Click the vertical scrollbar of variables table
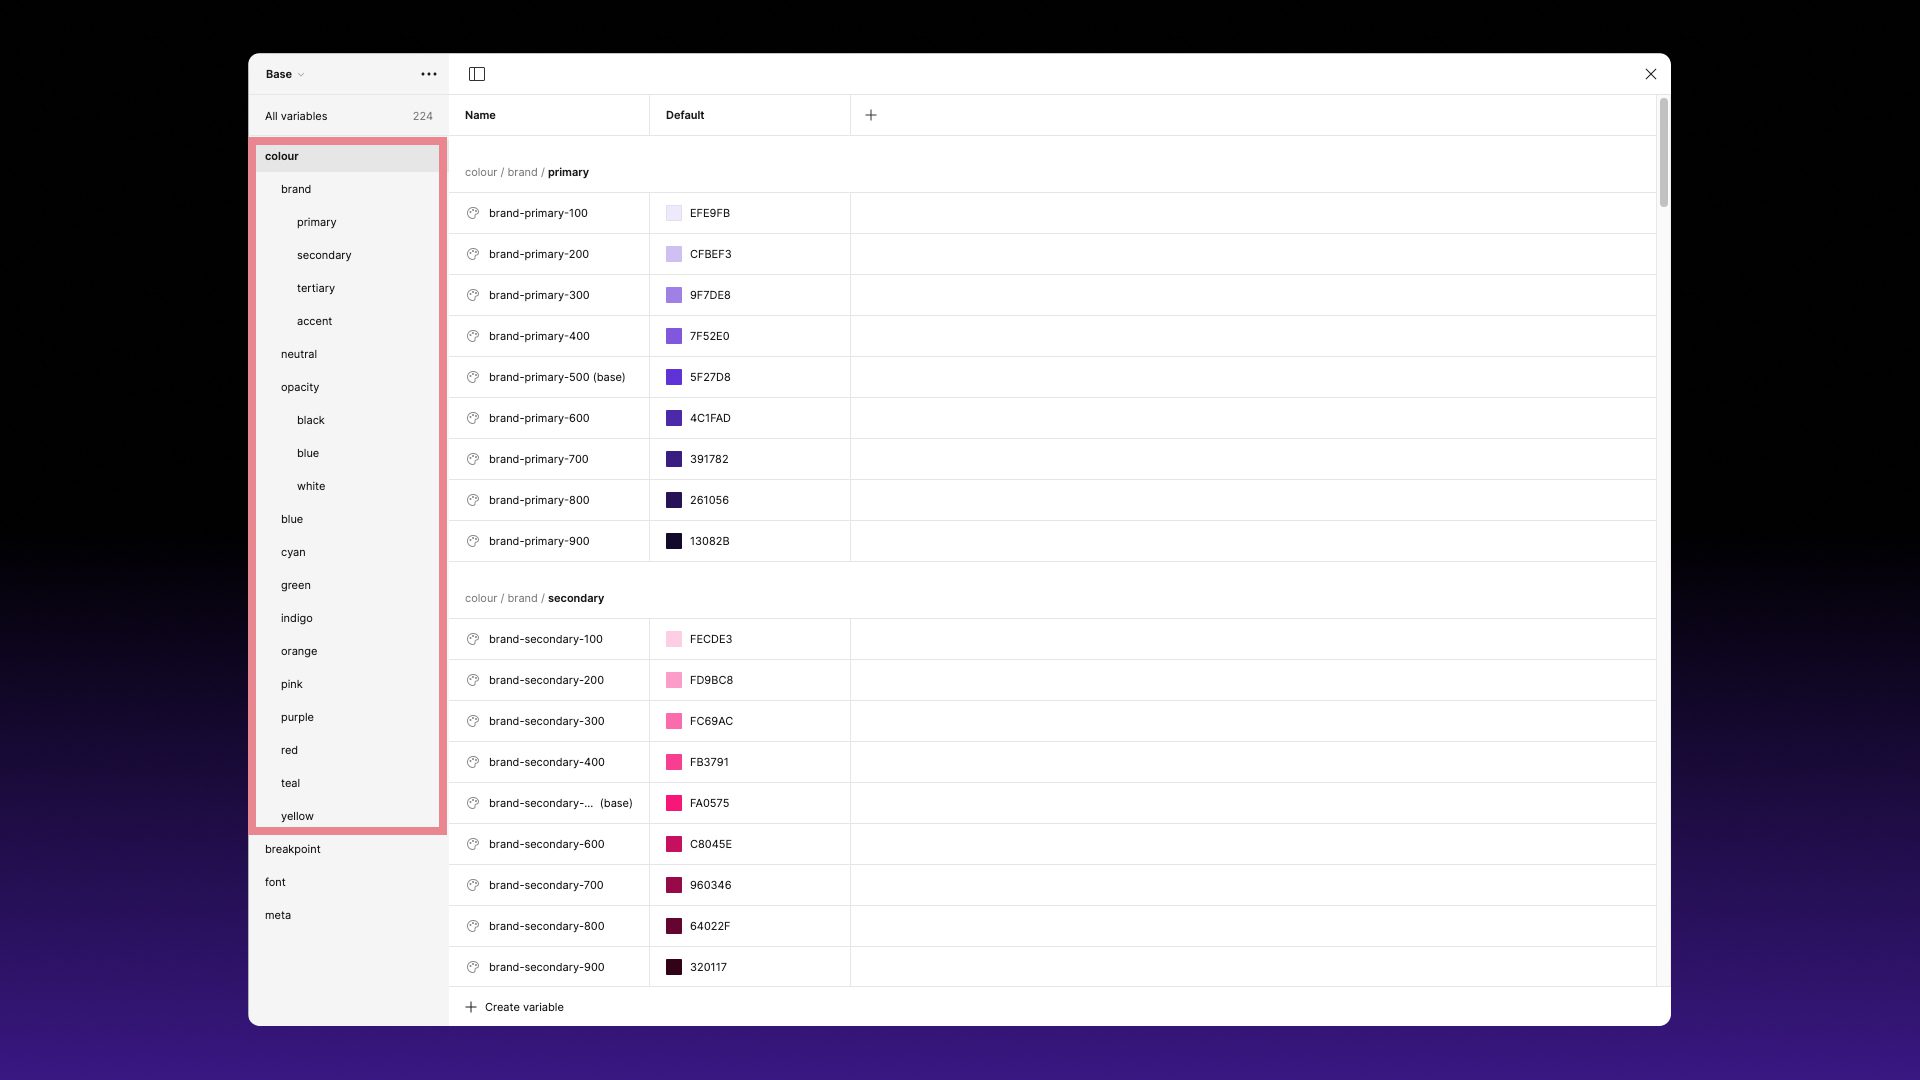The image size is (1920, 1080). point(1663,153)
